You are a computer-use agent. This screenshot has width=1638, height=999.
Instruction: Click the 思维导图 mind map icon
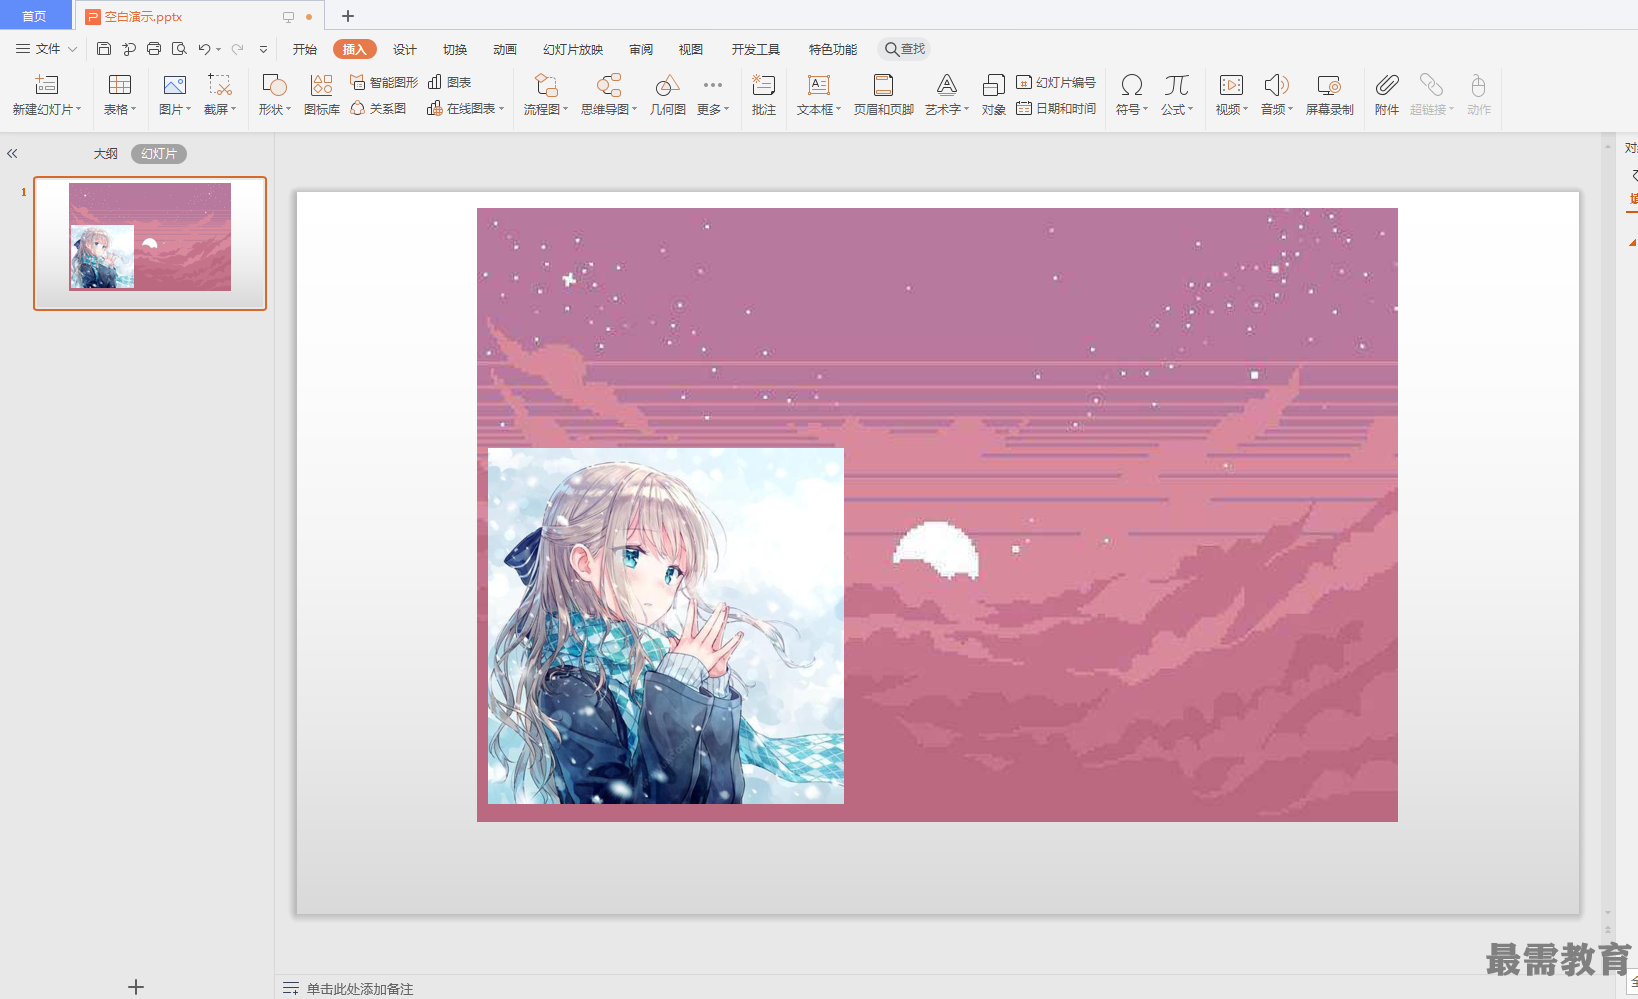609,84
